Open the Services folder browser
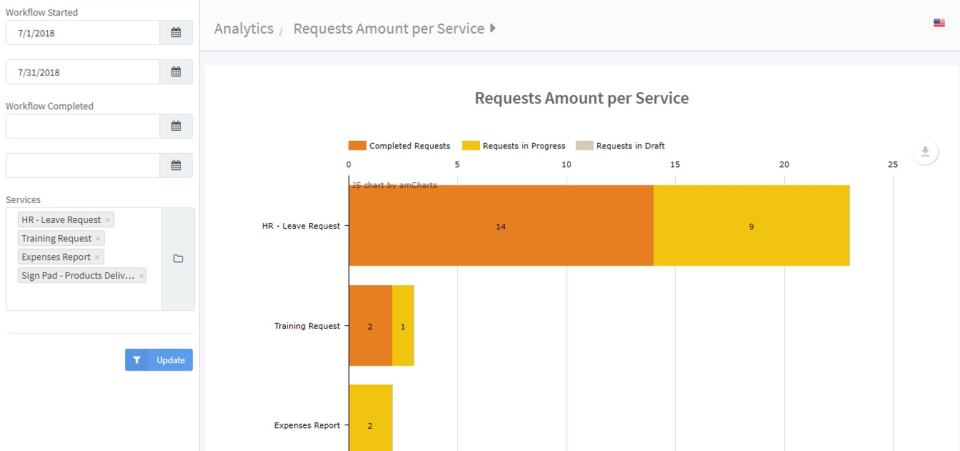The width and height of the screenshot is (960, 451). (x=178, y=259)
